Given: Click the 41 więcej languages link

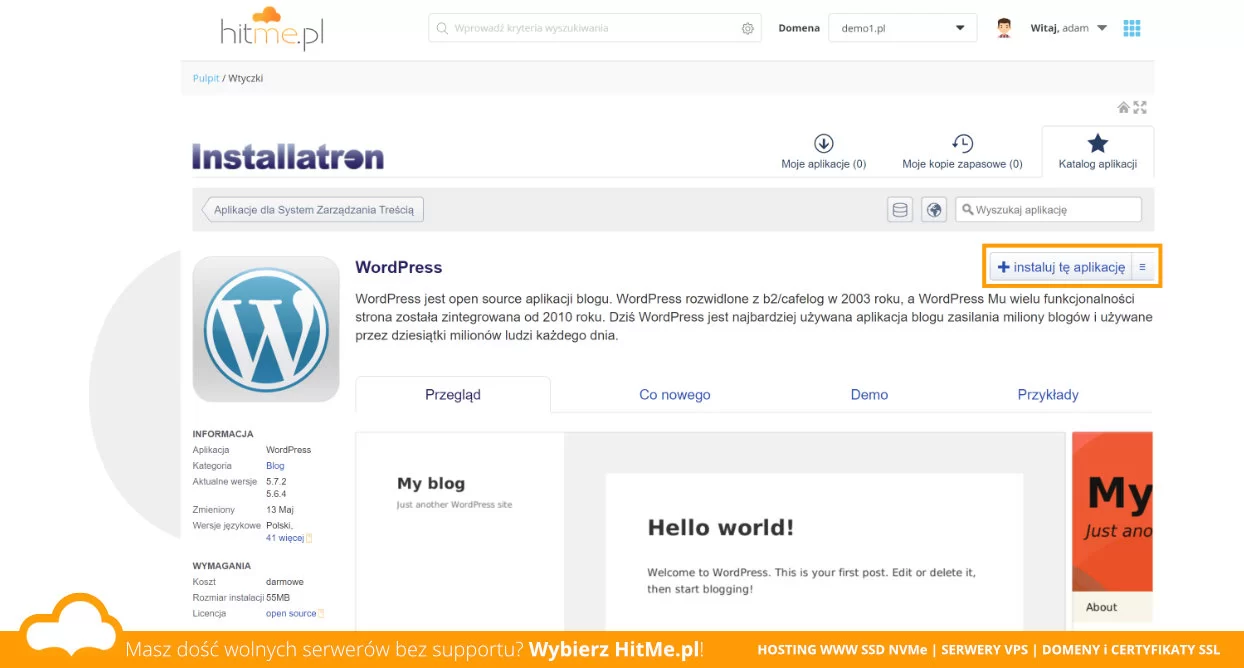Looking at the screenshot, I should click(x=285, y=538).
